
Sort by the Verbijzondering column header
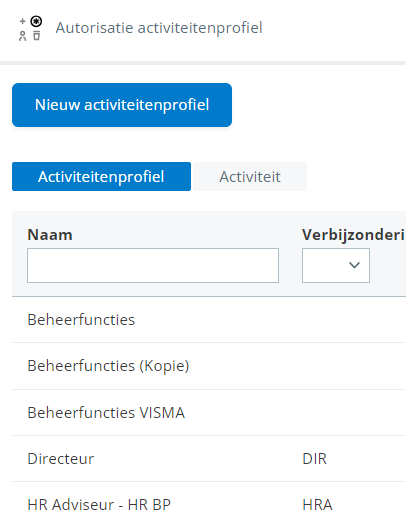[353, 235]
